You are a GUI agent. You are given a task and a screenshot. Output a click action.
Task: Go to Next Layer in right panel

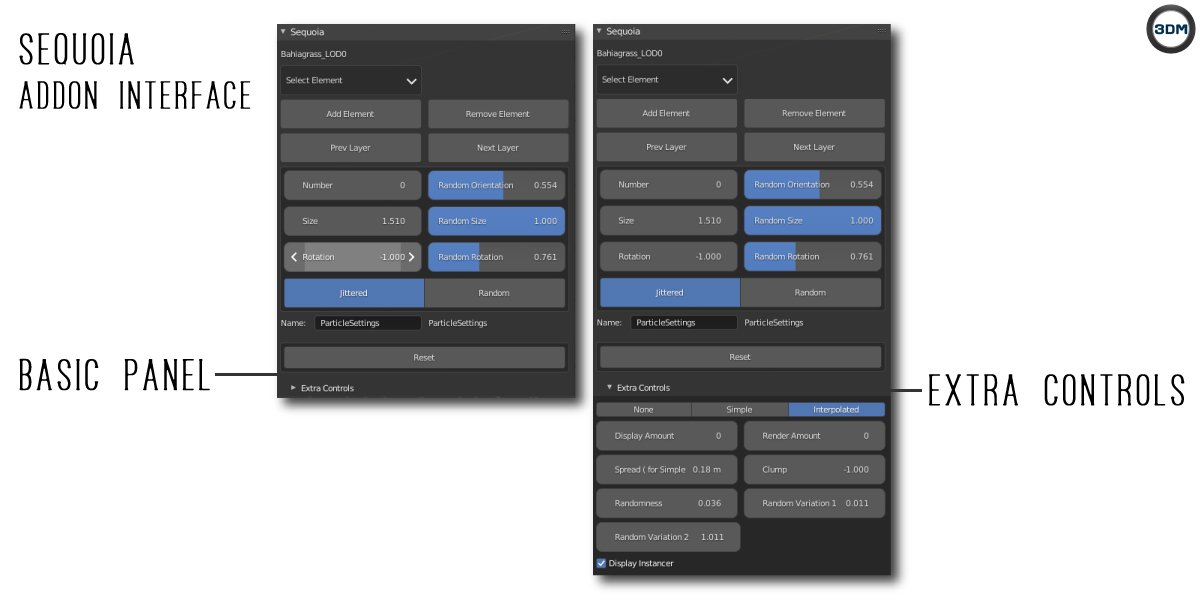(x=814, y=147)
